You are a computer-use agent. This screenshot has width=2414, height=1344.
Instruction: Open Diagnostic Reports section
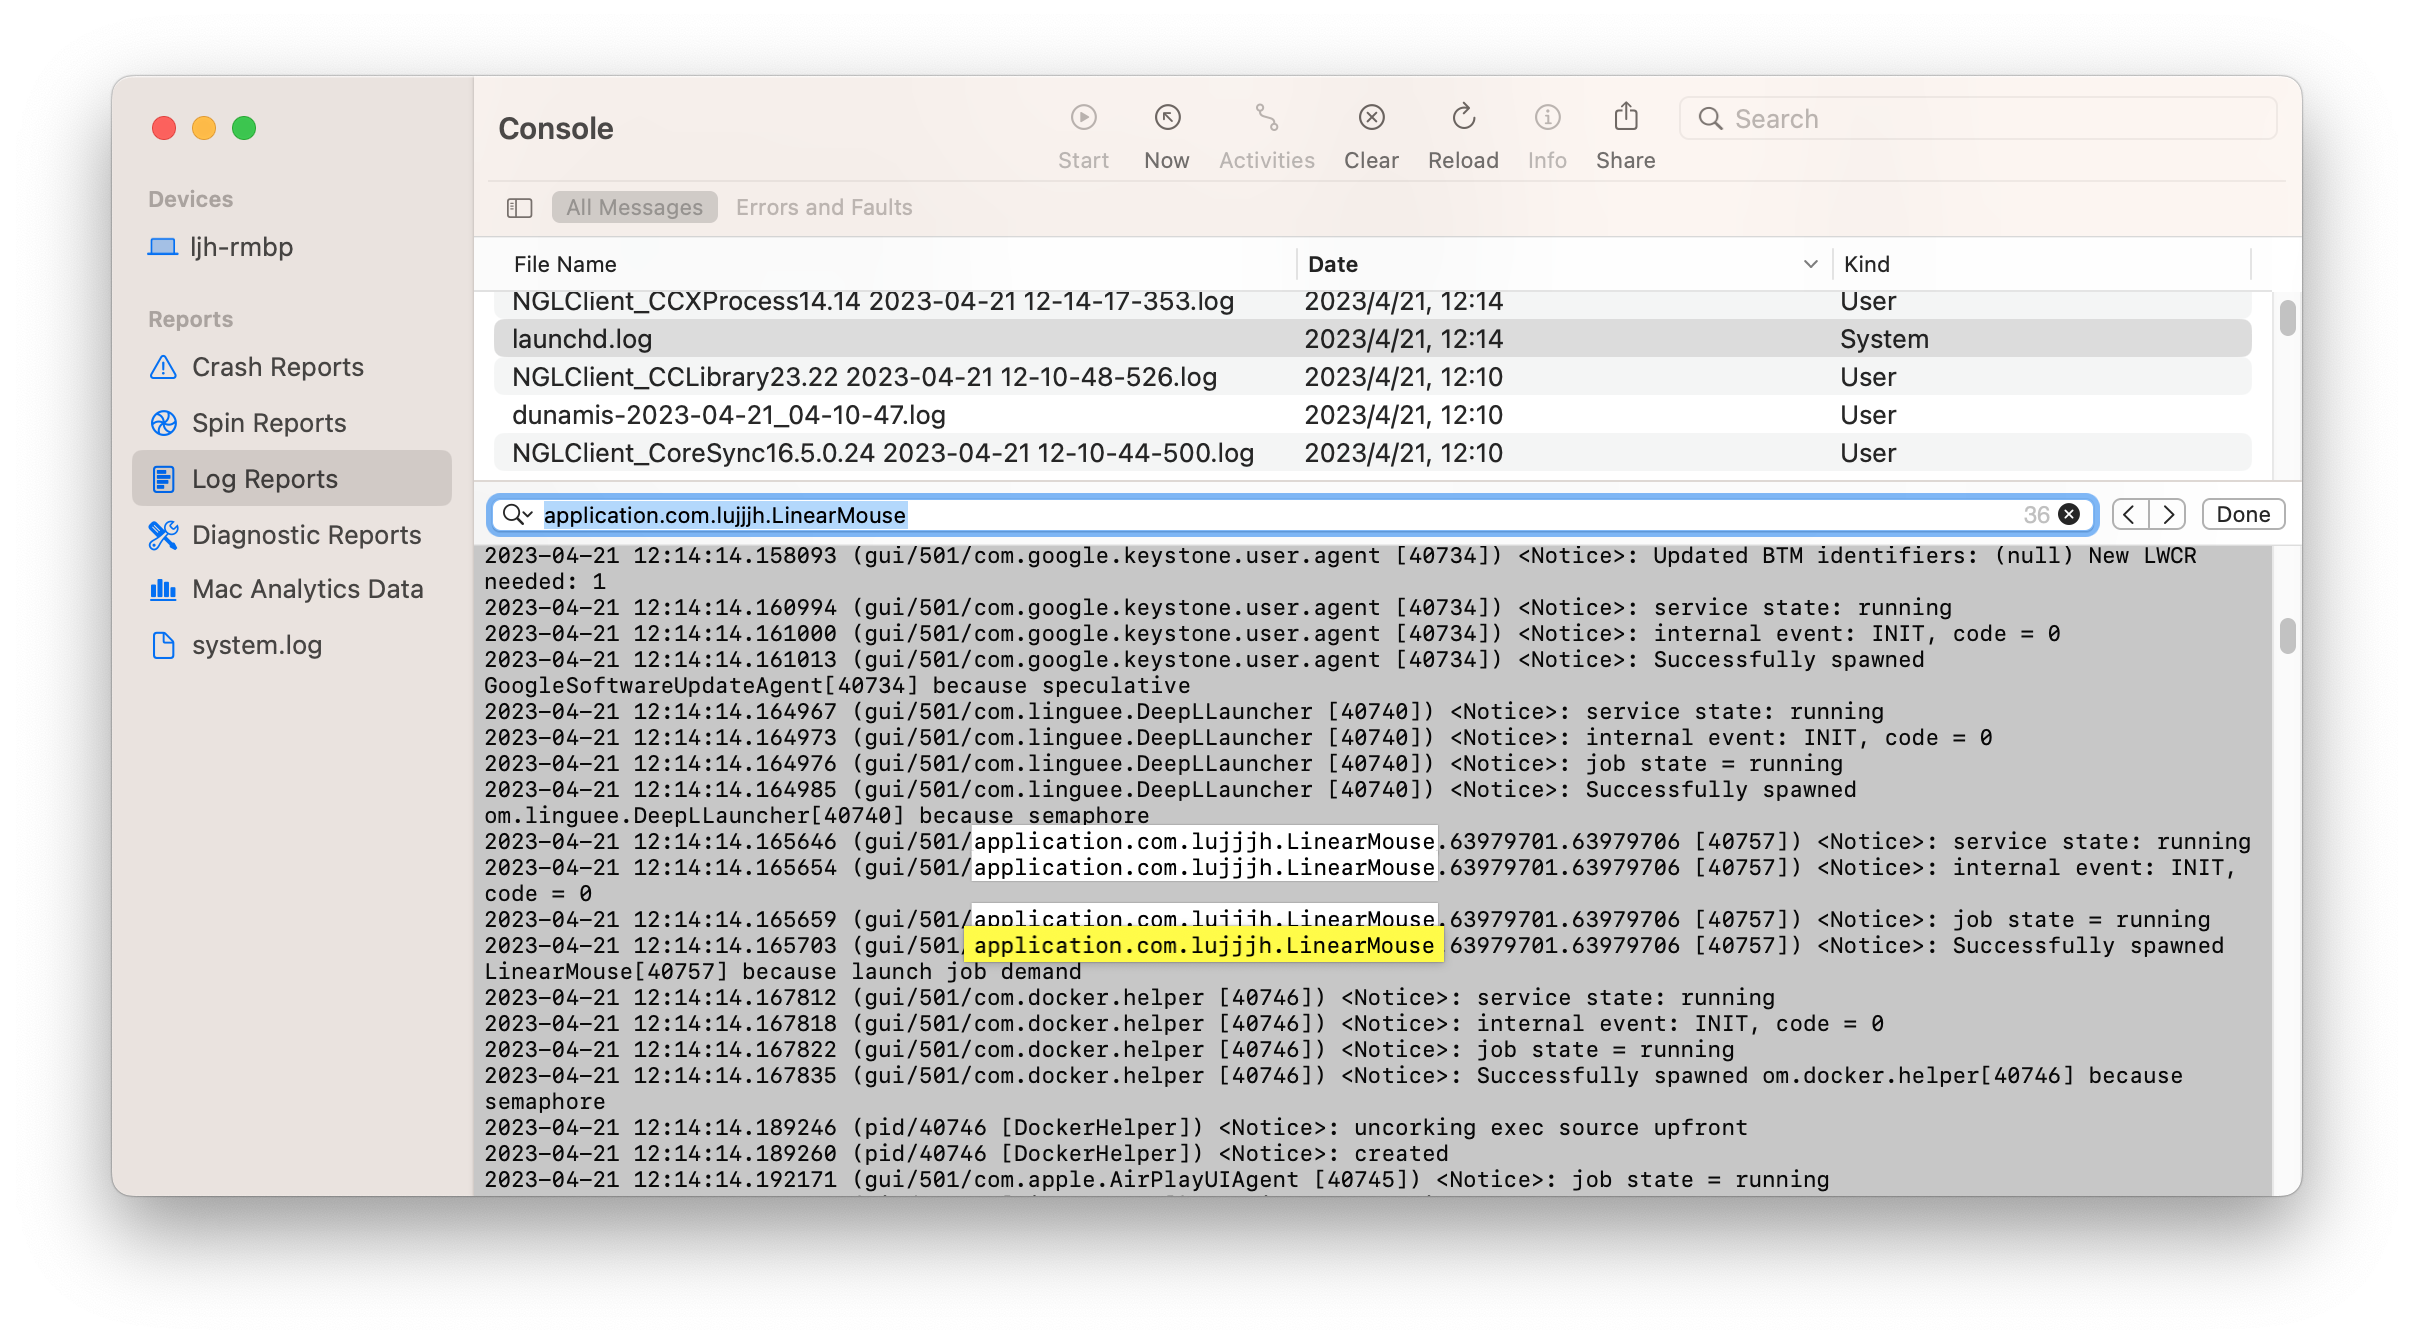pos(306,534)
